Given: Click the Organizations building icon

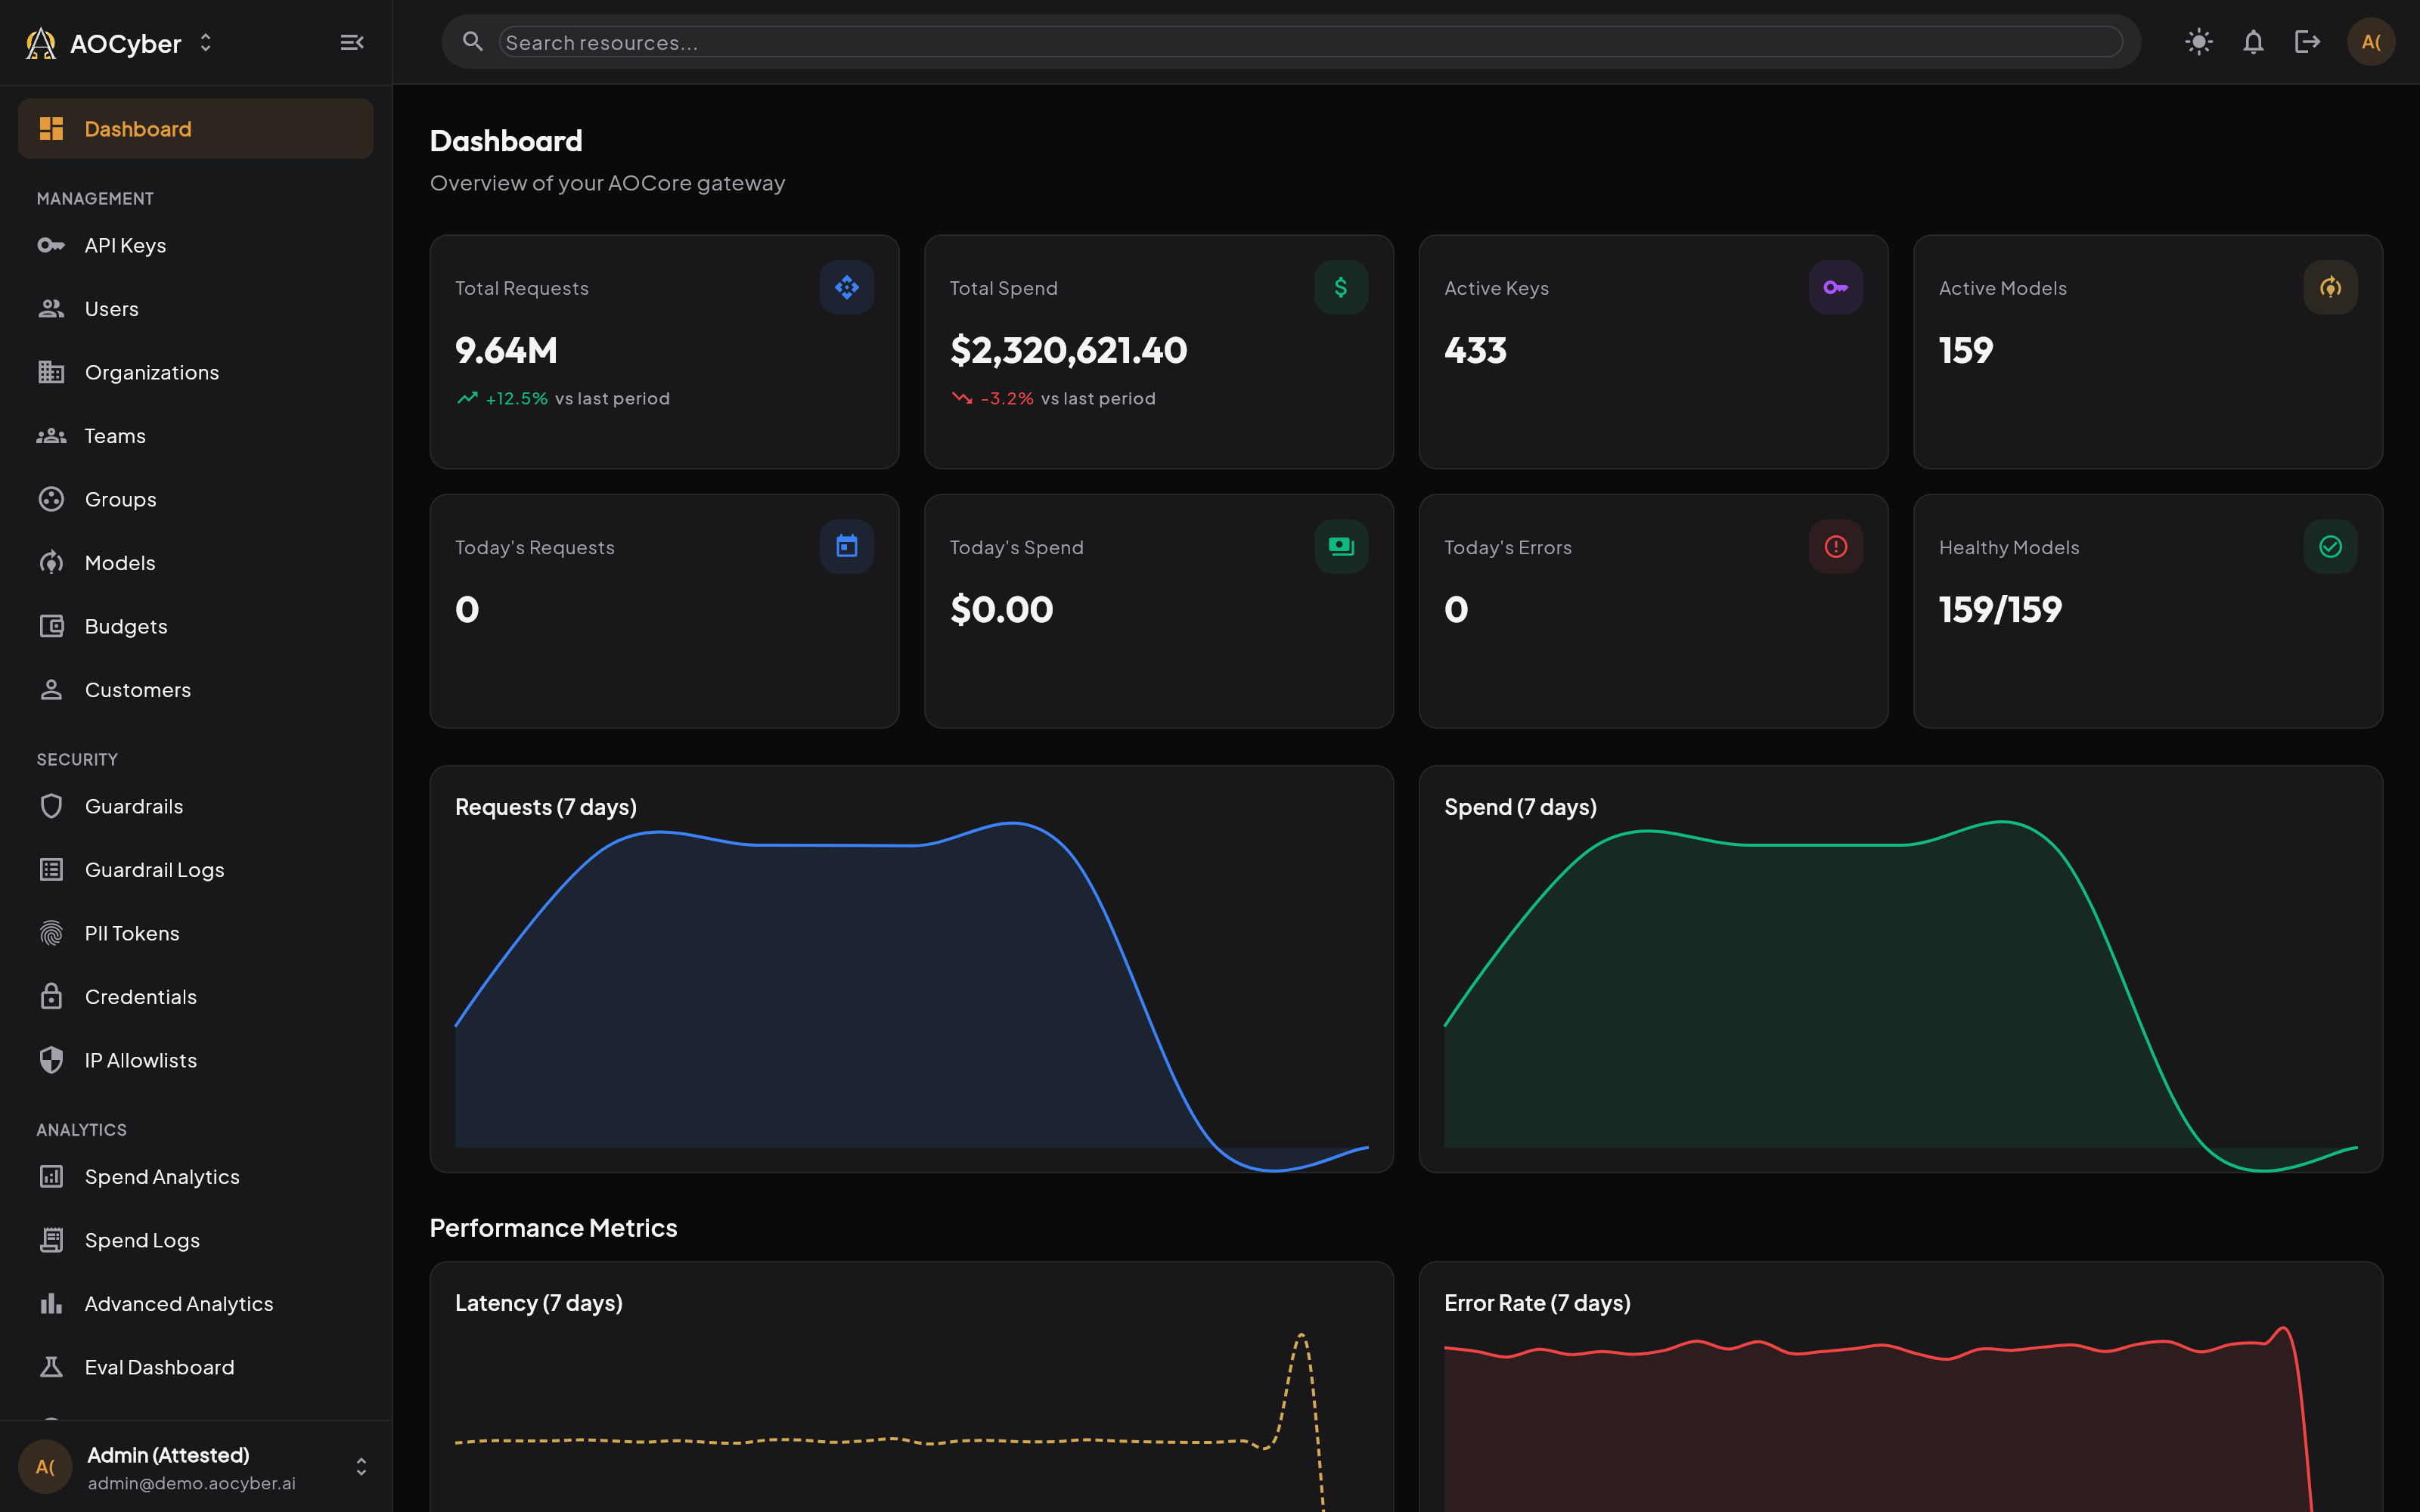Looking at the screenshot, I should point(51,372).
